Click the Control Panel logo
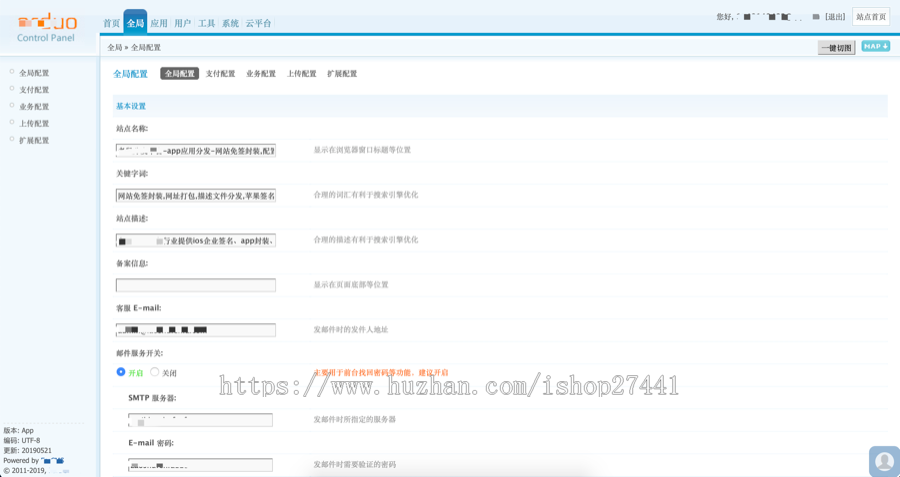This screenshot has height=477, width=900. pos(47,29)
